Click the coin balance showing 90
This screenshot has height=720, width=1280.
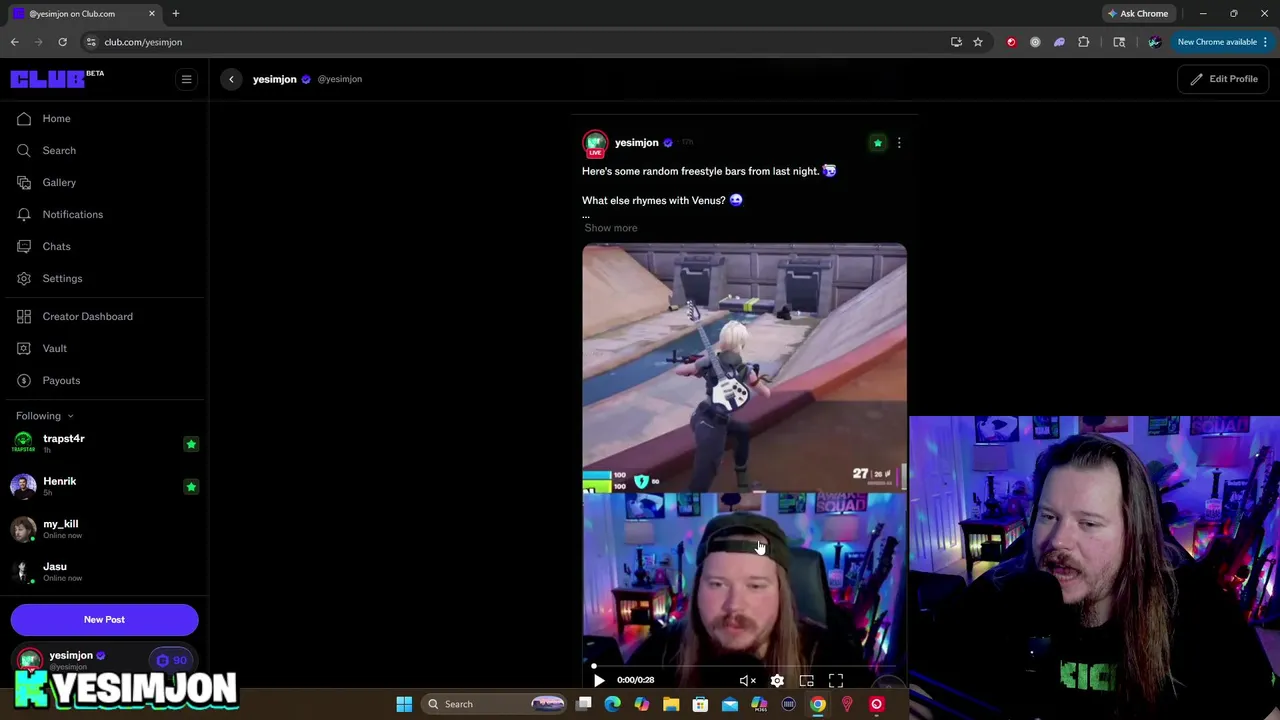point(172,660)
